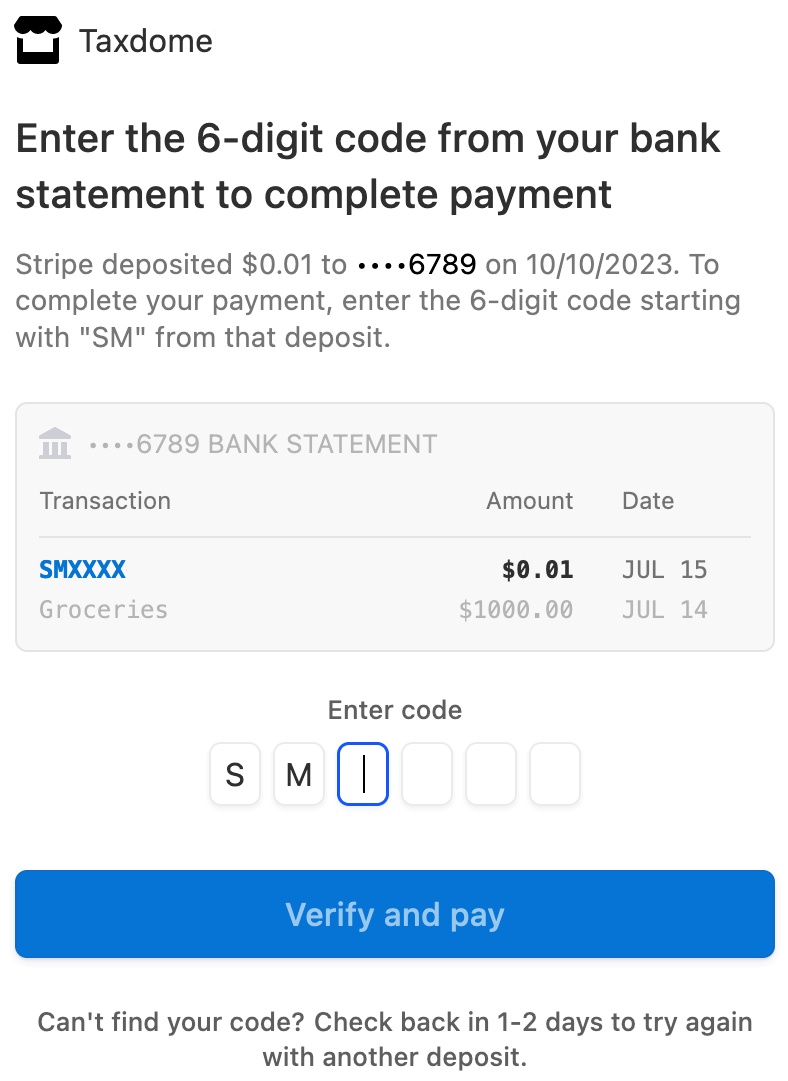Click the $0.01 deposit amount
Image resolution: width=788 pixels, height=1081 pixels.
point(537,570)
